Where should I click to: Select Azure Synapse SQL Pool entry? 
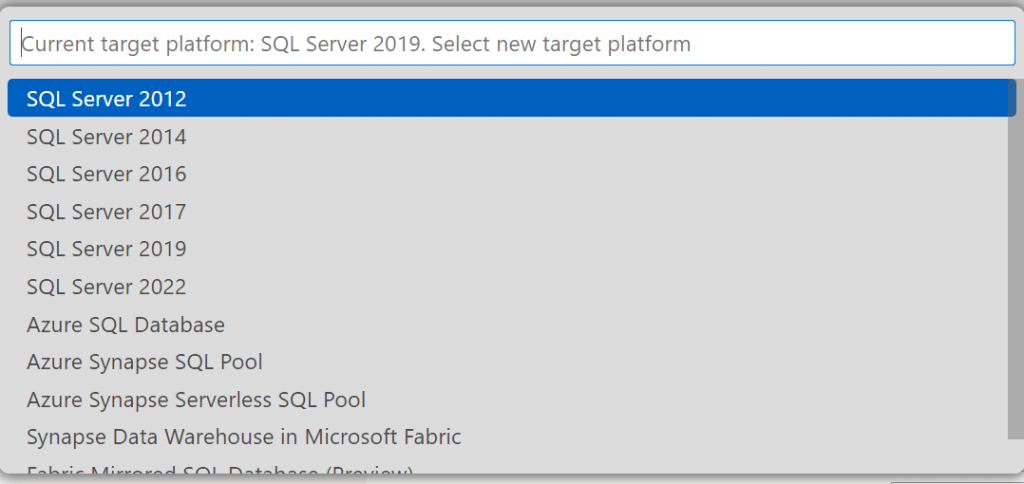[145, 362]
